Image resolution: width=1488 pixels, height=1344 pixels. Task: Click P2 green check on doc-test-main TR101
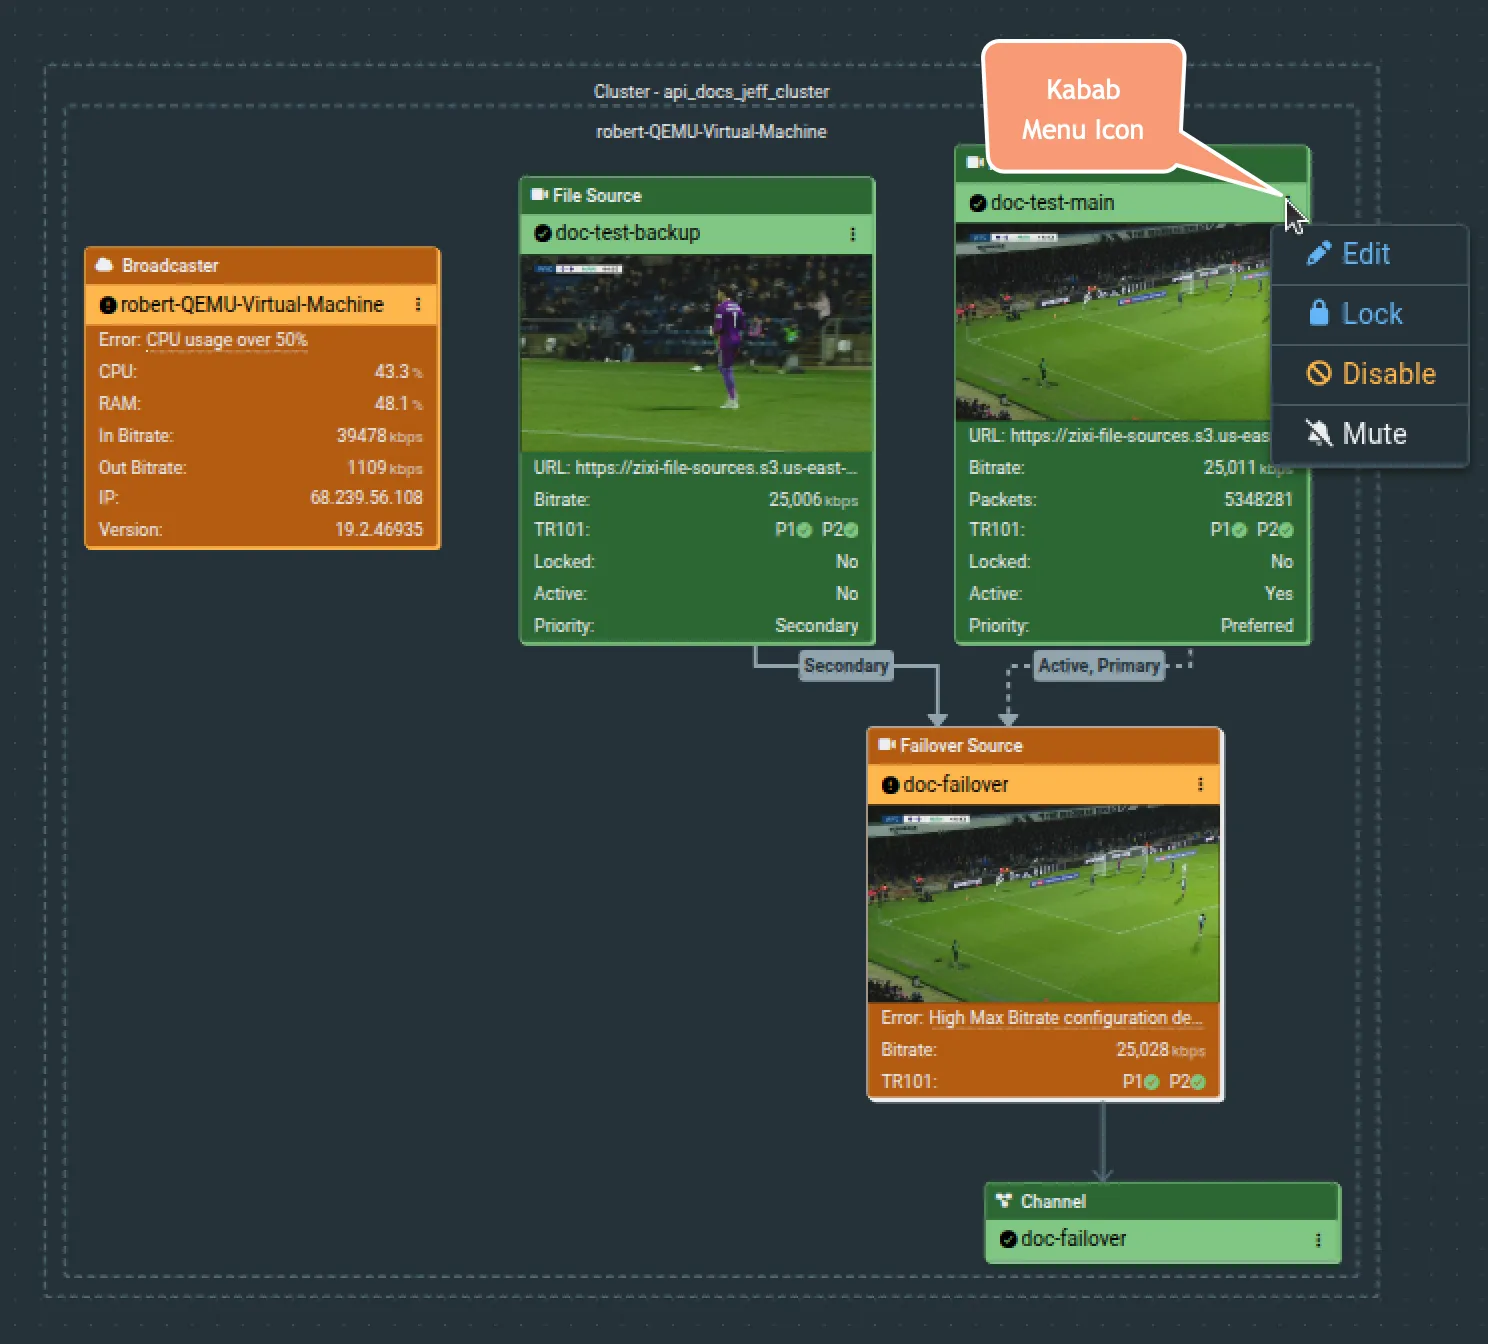tap(1286, 530)
